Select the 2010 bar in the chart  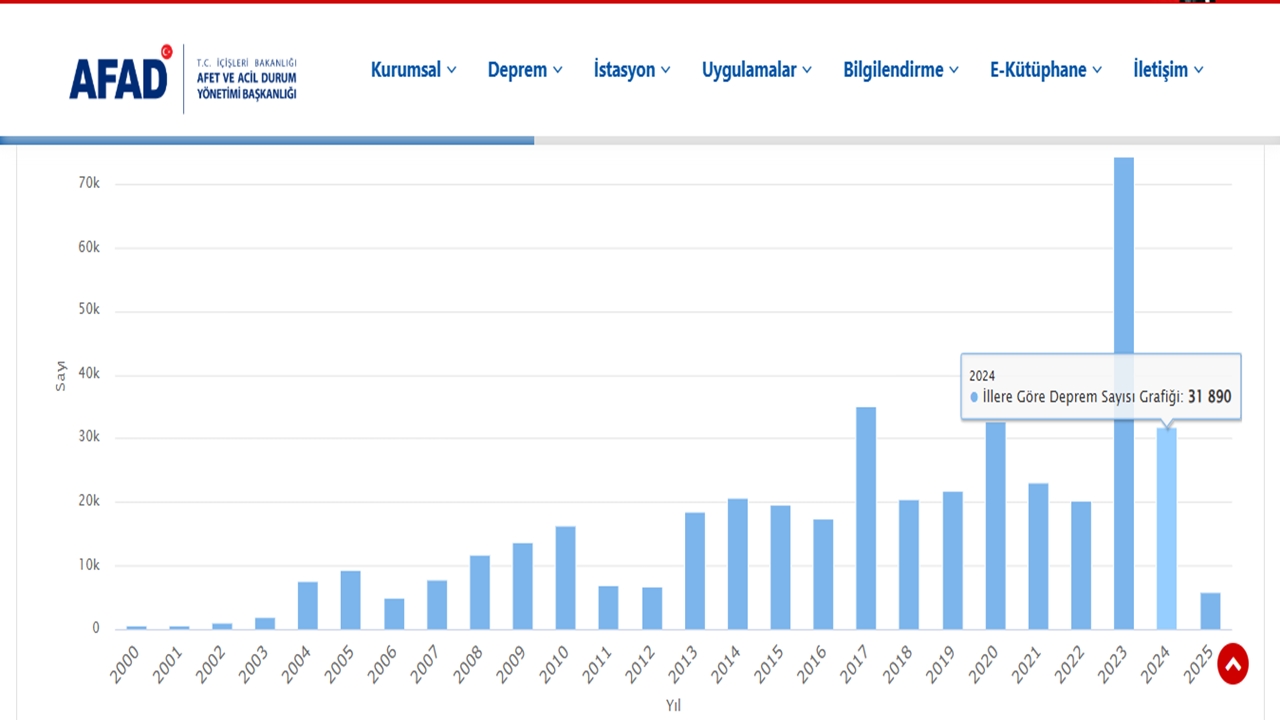click(x=565, y=578)
